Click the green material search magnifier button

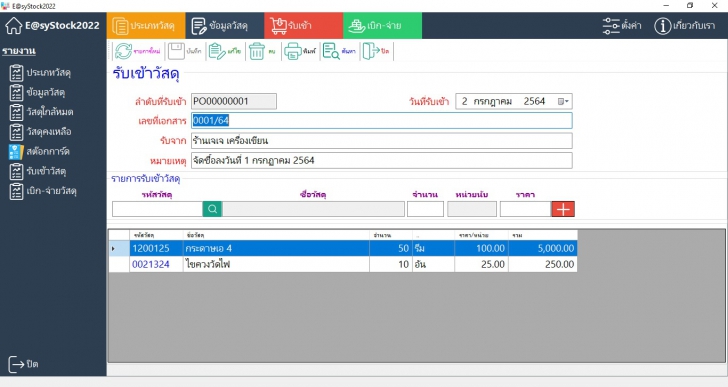click(212, 209)
